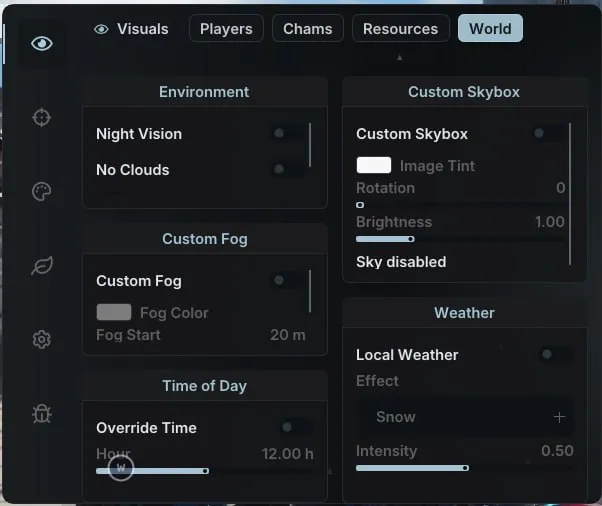Click the plus icon in Snow effect box
The image size is (602, 506).
(x=559, y=417)
